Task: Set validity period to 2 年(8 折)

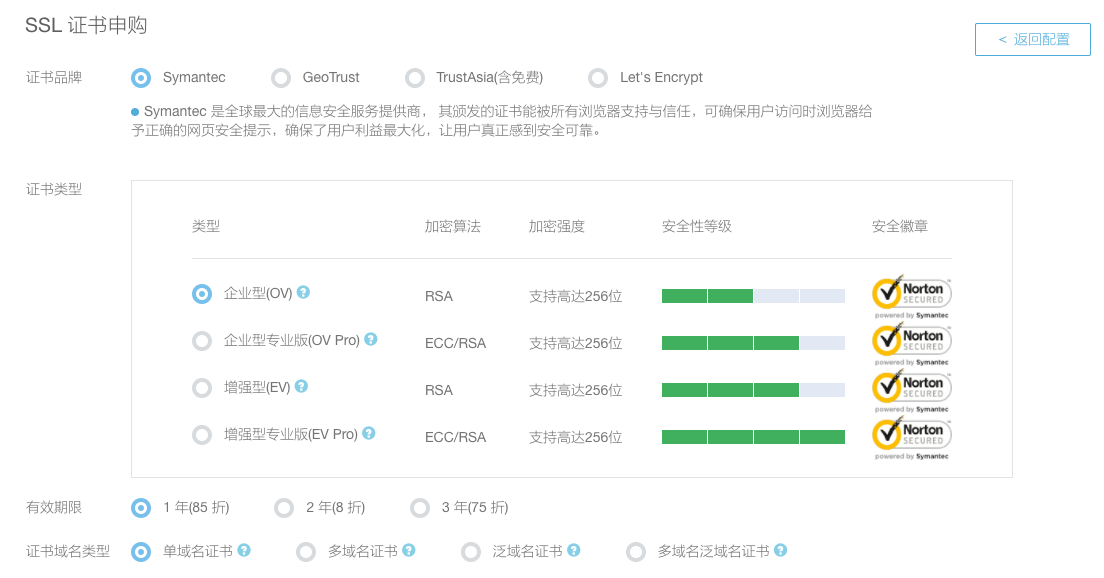Action: point(284,507)
